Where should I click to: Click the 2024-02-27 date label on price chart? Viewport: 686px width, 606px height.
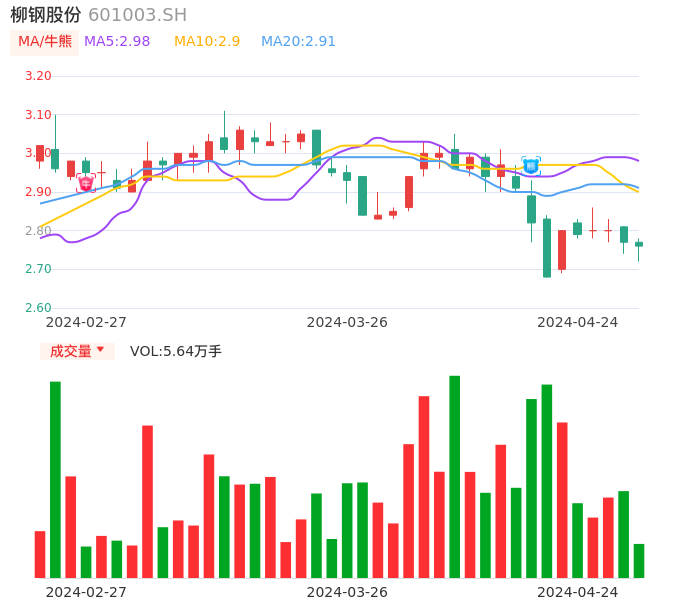(86, 322)
